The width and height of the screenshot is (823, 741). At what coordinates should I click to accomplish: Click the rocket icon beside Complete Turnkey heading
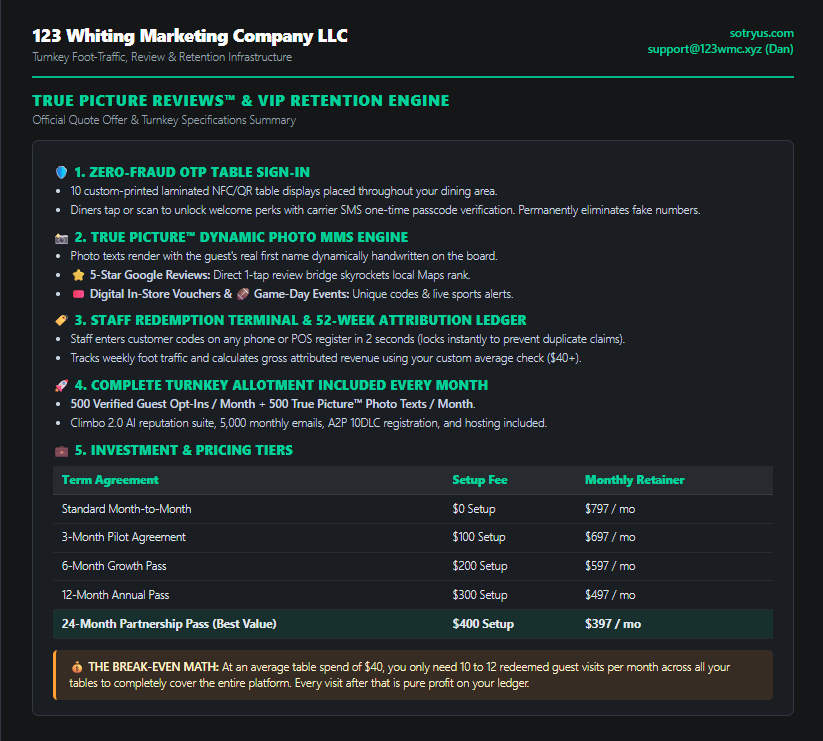[x=61, y=385]
